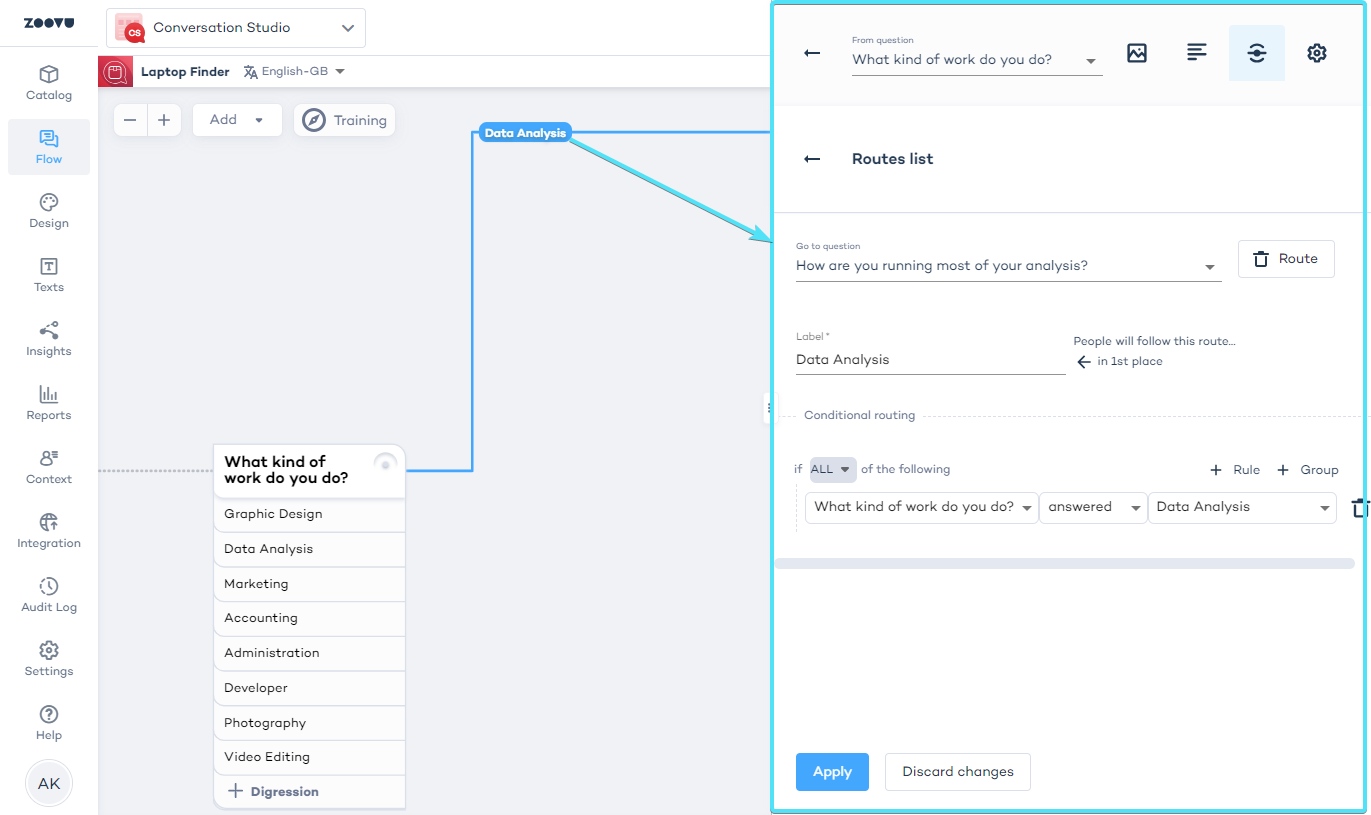Viewport: 1371px width, 815px height.
Task: View the Audit Log
Action: pyautogui.click(x=48, y=595)
